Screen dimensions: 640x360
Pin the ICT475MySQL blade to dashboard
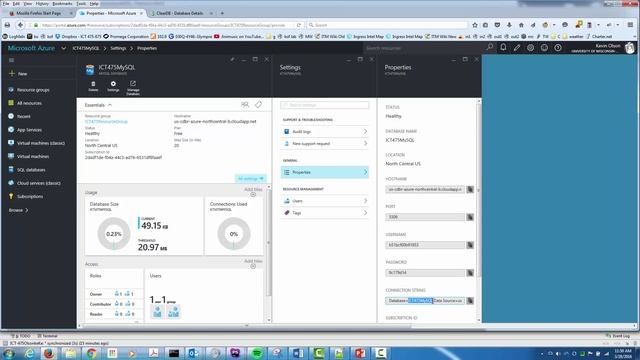(x=232, y=60)
